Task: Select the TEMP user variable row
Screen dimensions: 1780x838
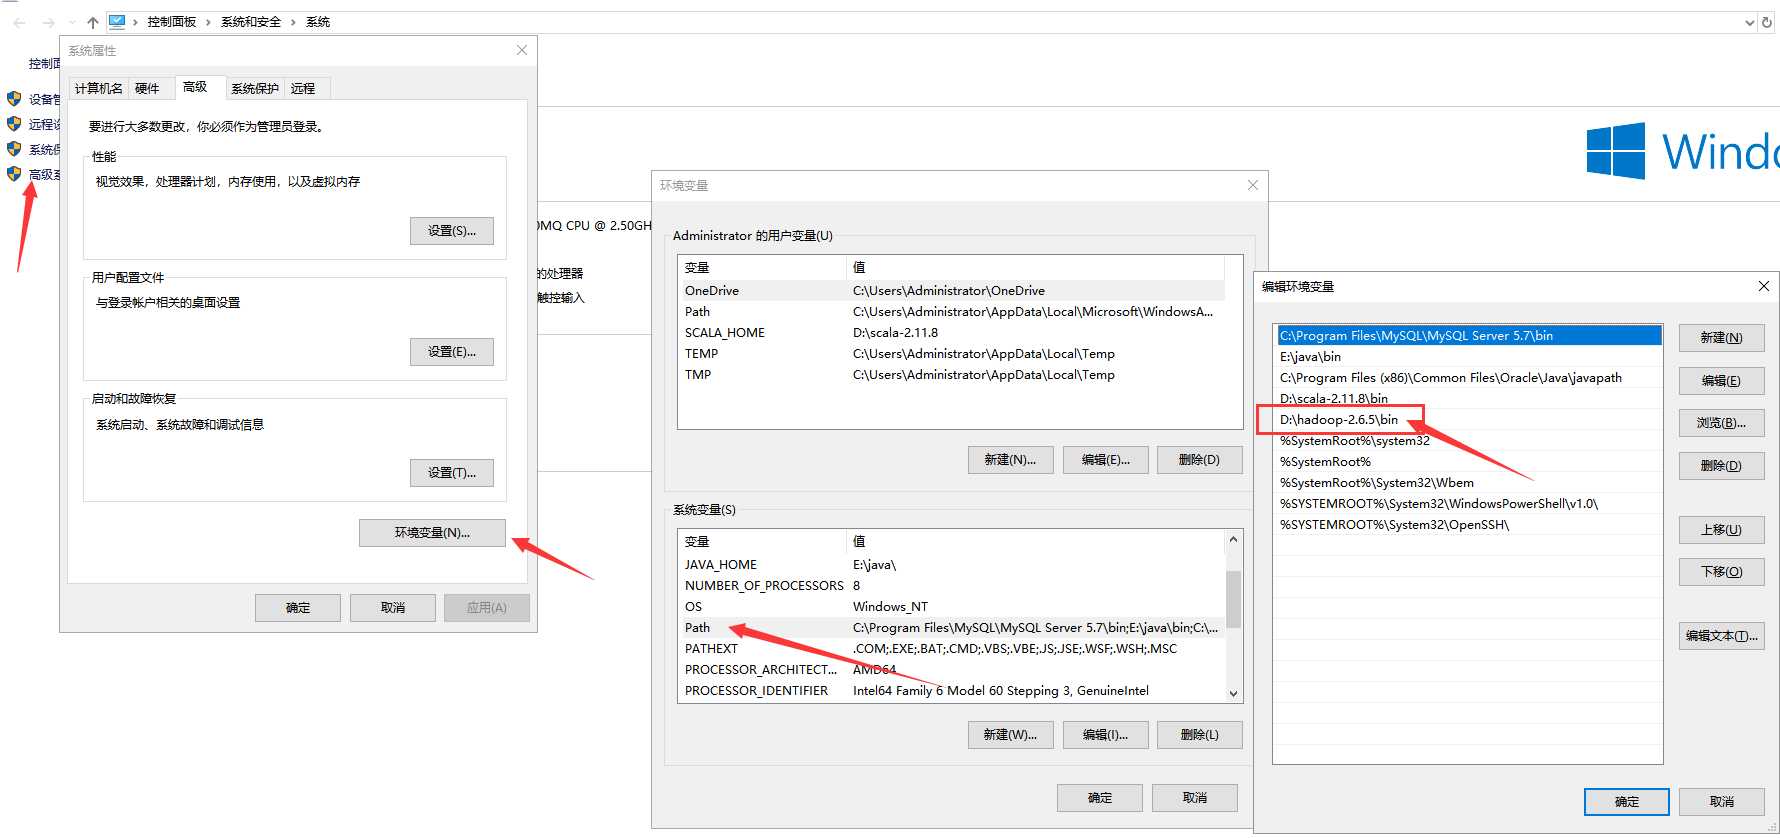Action: (951, 354)
